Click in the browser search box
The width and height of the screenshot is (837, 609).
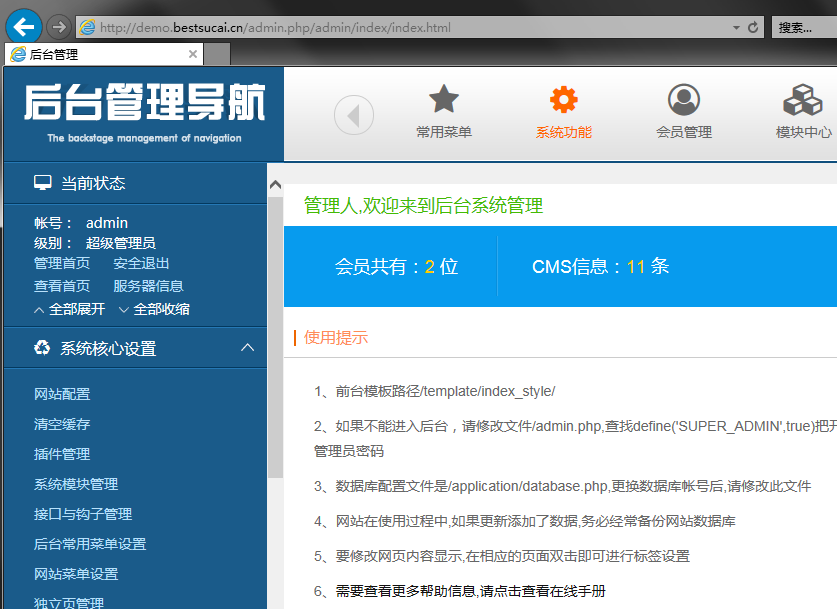[804, 28]
